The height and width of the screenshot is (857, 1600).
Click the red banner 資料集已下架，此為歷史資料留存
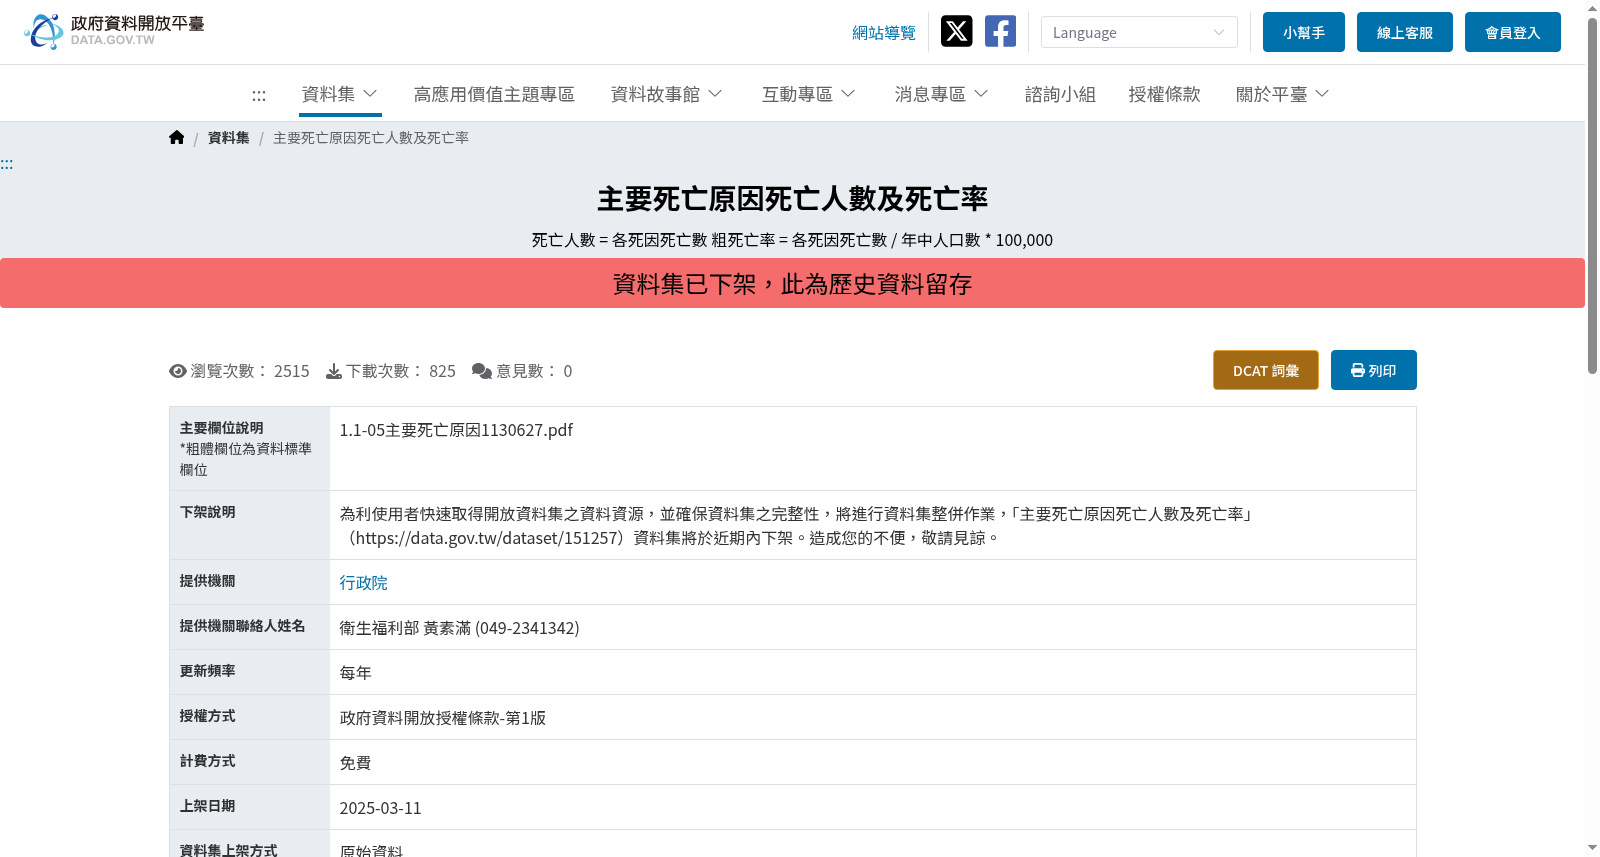[x=792, y=283]
